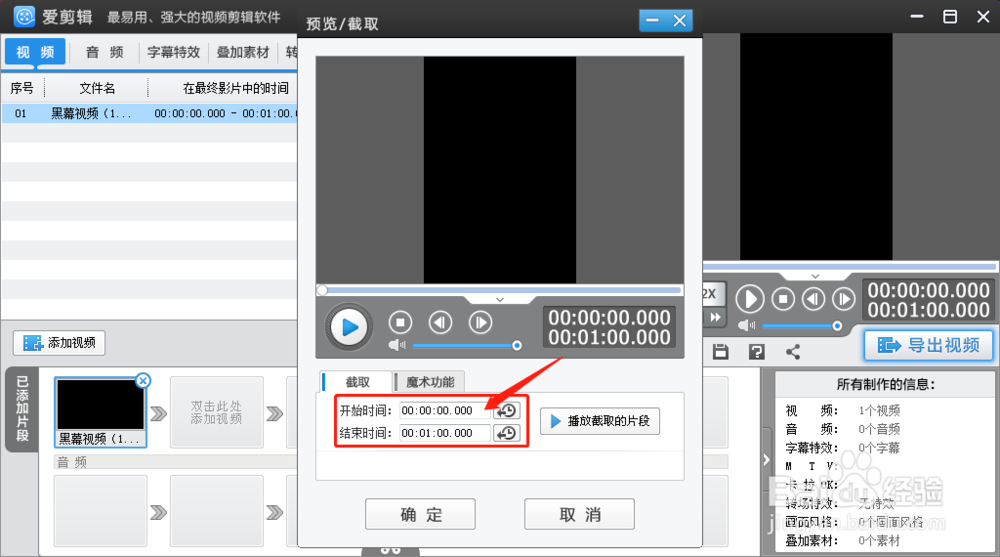Mute the speaker in preview dialog
Image resolution: width=1000 pixels, height=557 pixels.
tap(397, 345)
